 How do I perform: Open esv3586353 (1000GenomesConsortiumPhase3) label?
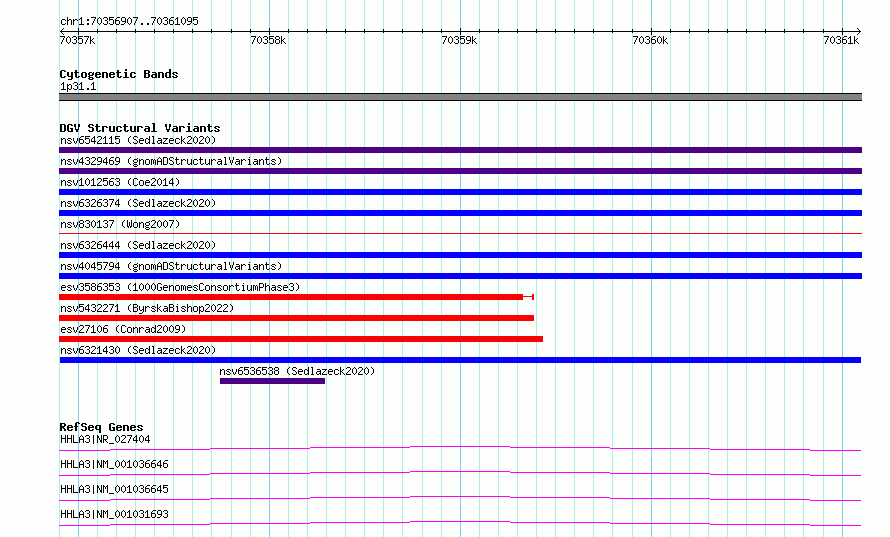tap(180, 287)
